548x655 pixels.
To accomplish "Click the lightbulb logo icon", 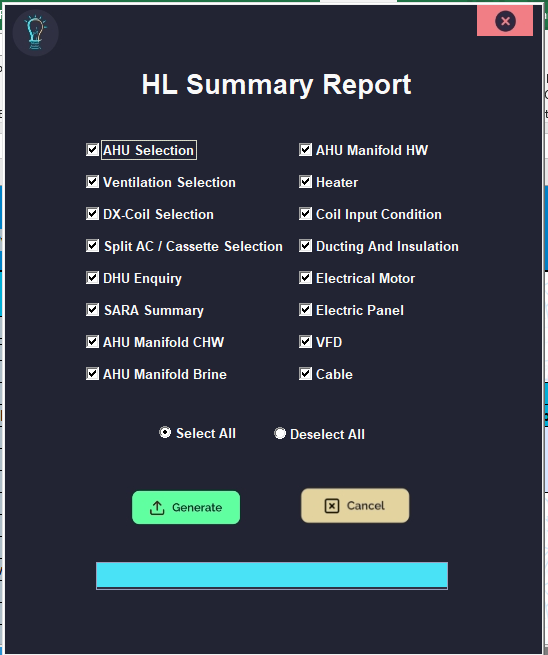I will [x=36, y=33].
